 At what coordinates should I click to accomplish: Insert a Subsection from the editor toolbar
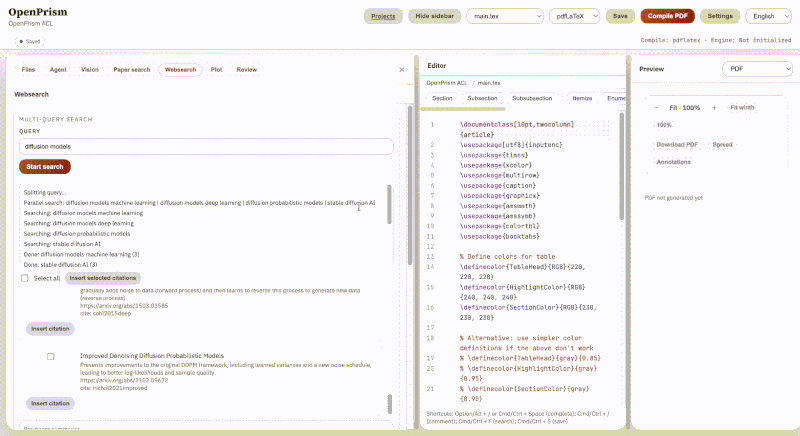coord(482,98)
